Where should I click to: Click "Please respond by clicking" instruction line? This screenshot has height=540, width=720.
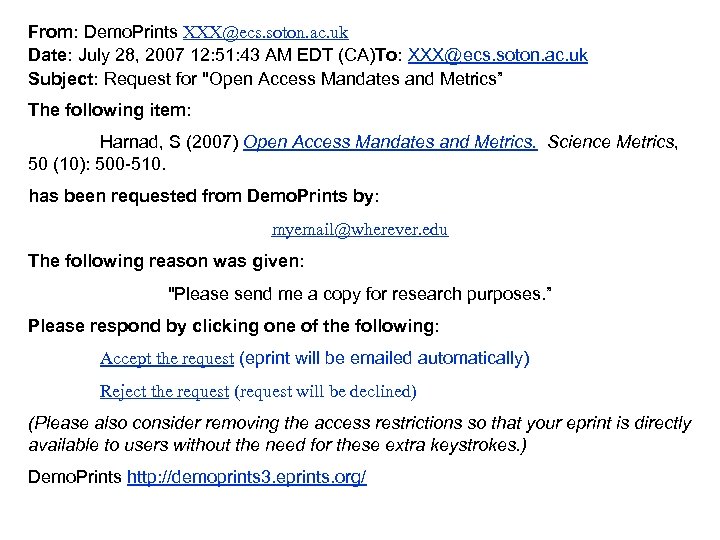coord(233,326)
